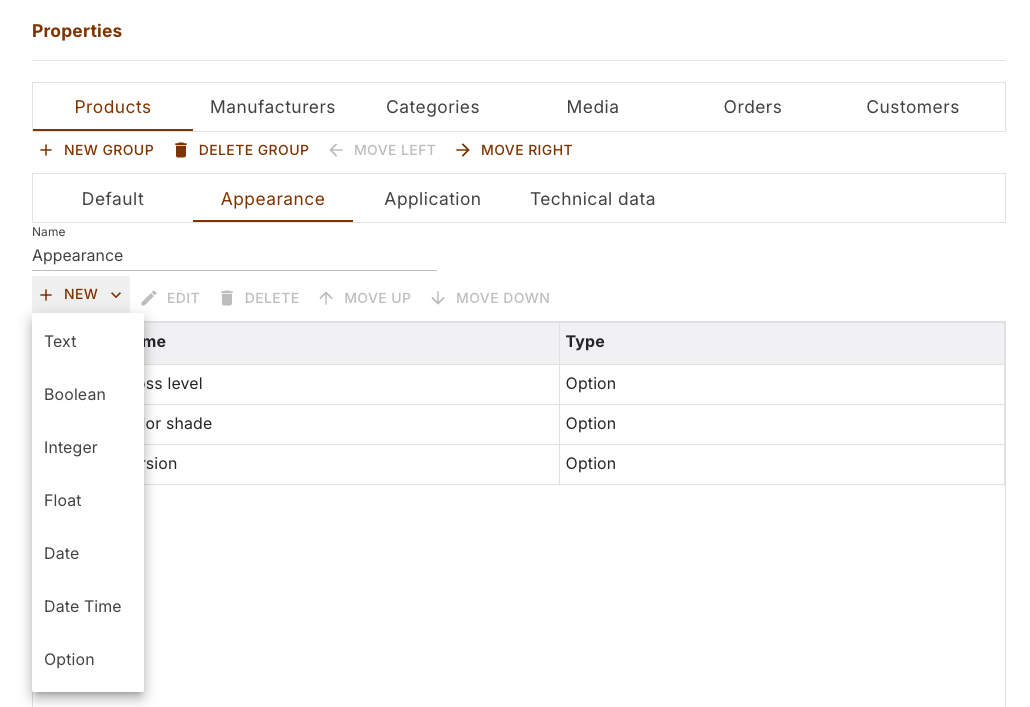Click the Option type cell of the shade row
Image resolution: width=1030 pixels, height=707 pixels.
(x=782, y=424)
